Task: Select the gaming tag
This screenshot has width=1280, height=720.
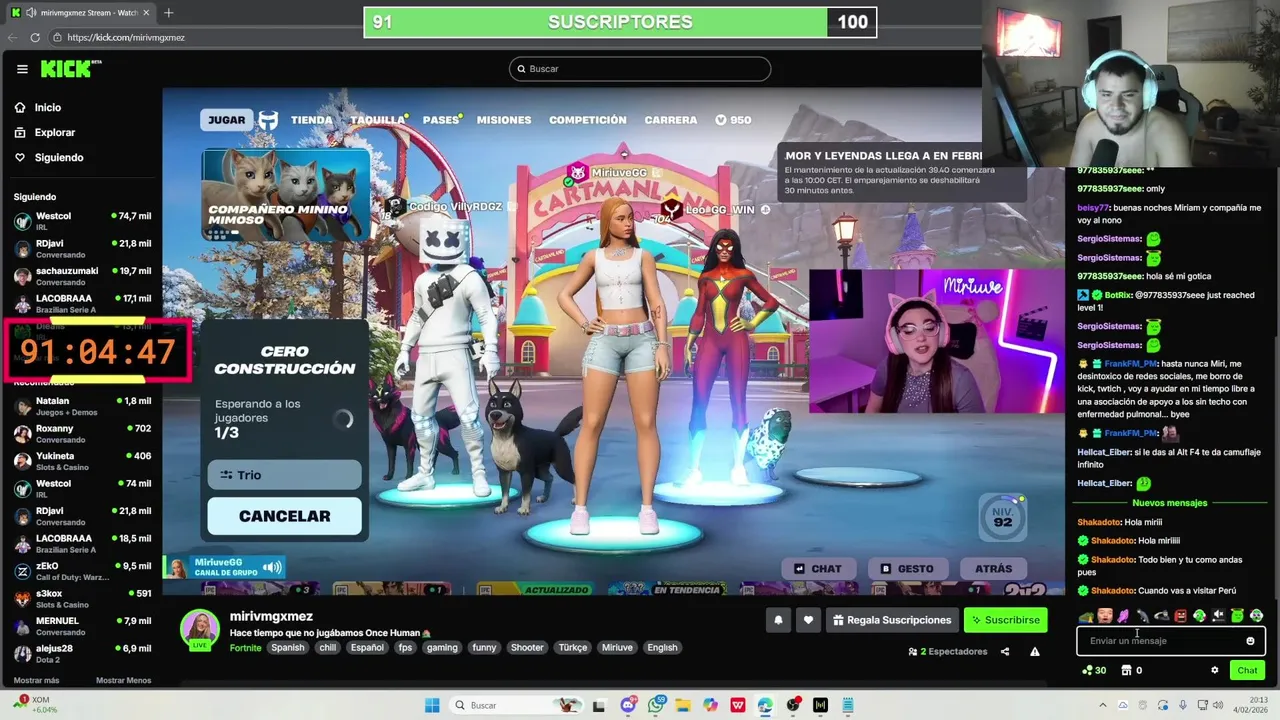Action: click(x=442, y=647)
